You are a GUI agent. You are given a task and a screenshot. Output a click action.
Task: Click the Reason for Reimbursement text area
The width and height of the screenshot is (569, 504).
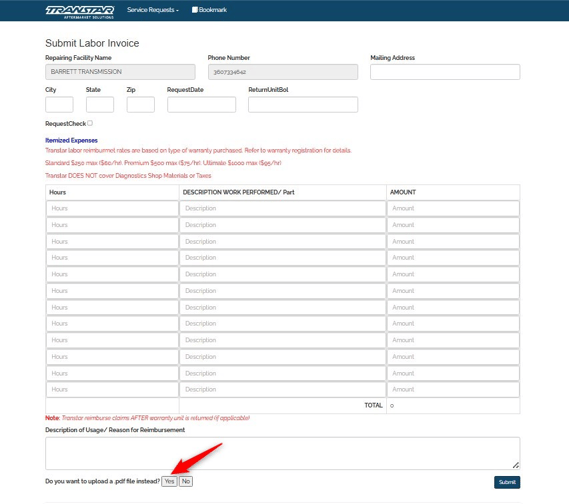point(282,453)
